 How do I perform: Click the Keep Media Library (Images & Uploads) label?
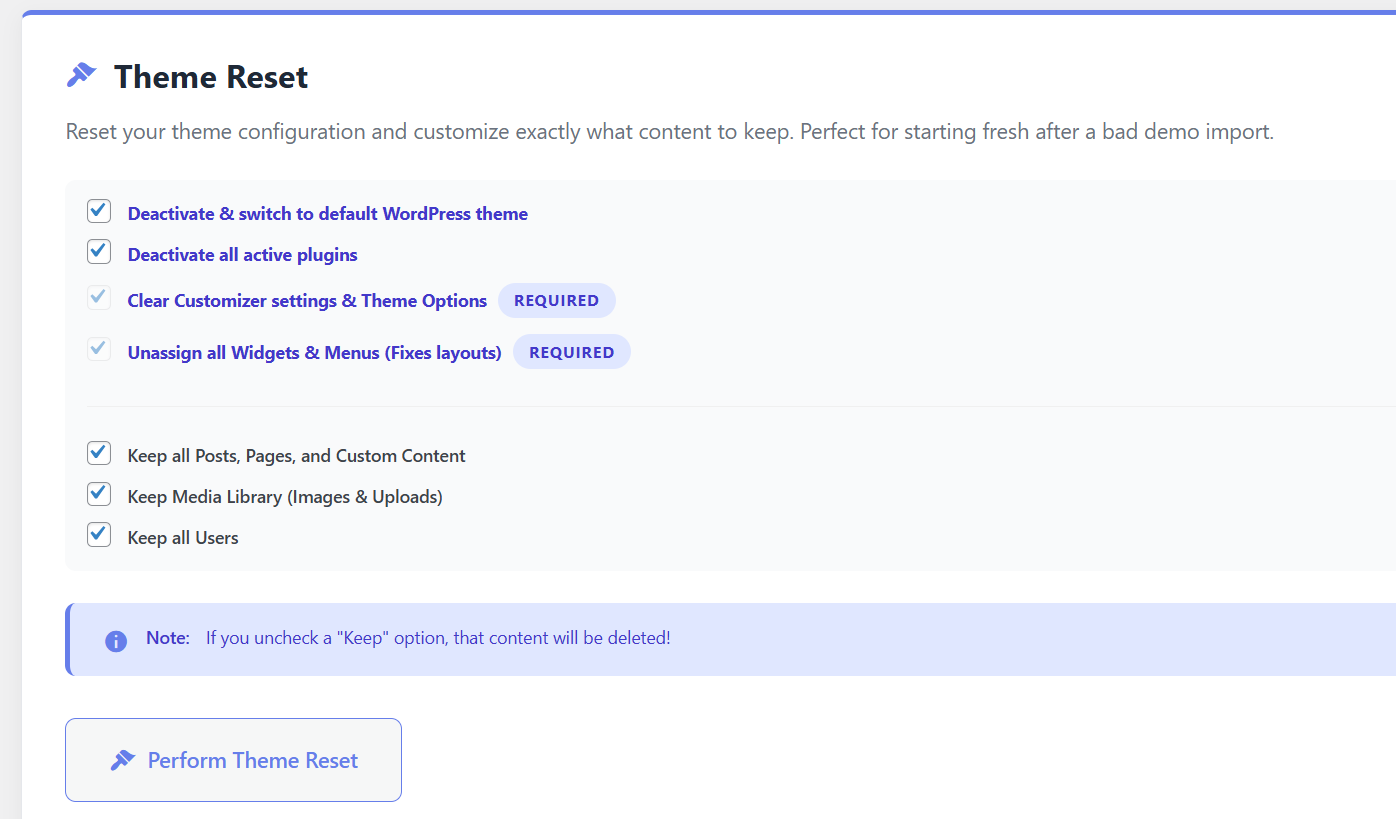click(285, 497)
